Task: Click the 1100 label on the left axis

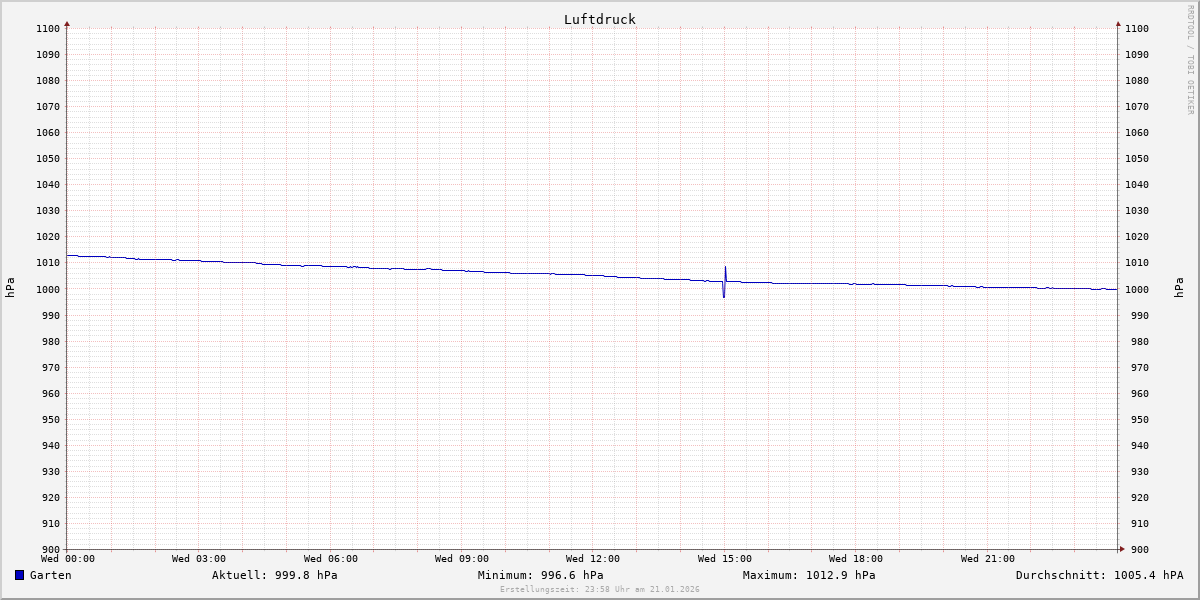Action: click(x=47, y=29)
